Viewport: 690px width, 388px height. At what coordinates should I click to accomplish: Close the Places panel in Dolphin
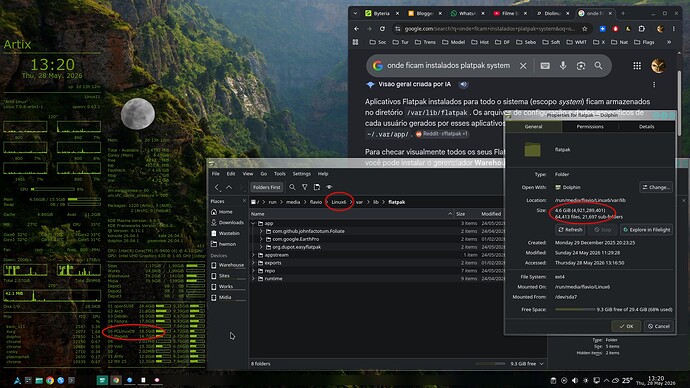(244, 201)
